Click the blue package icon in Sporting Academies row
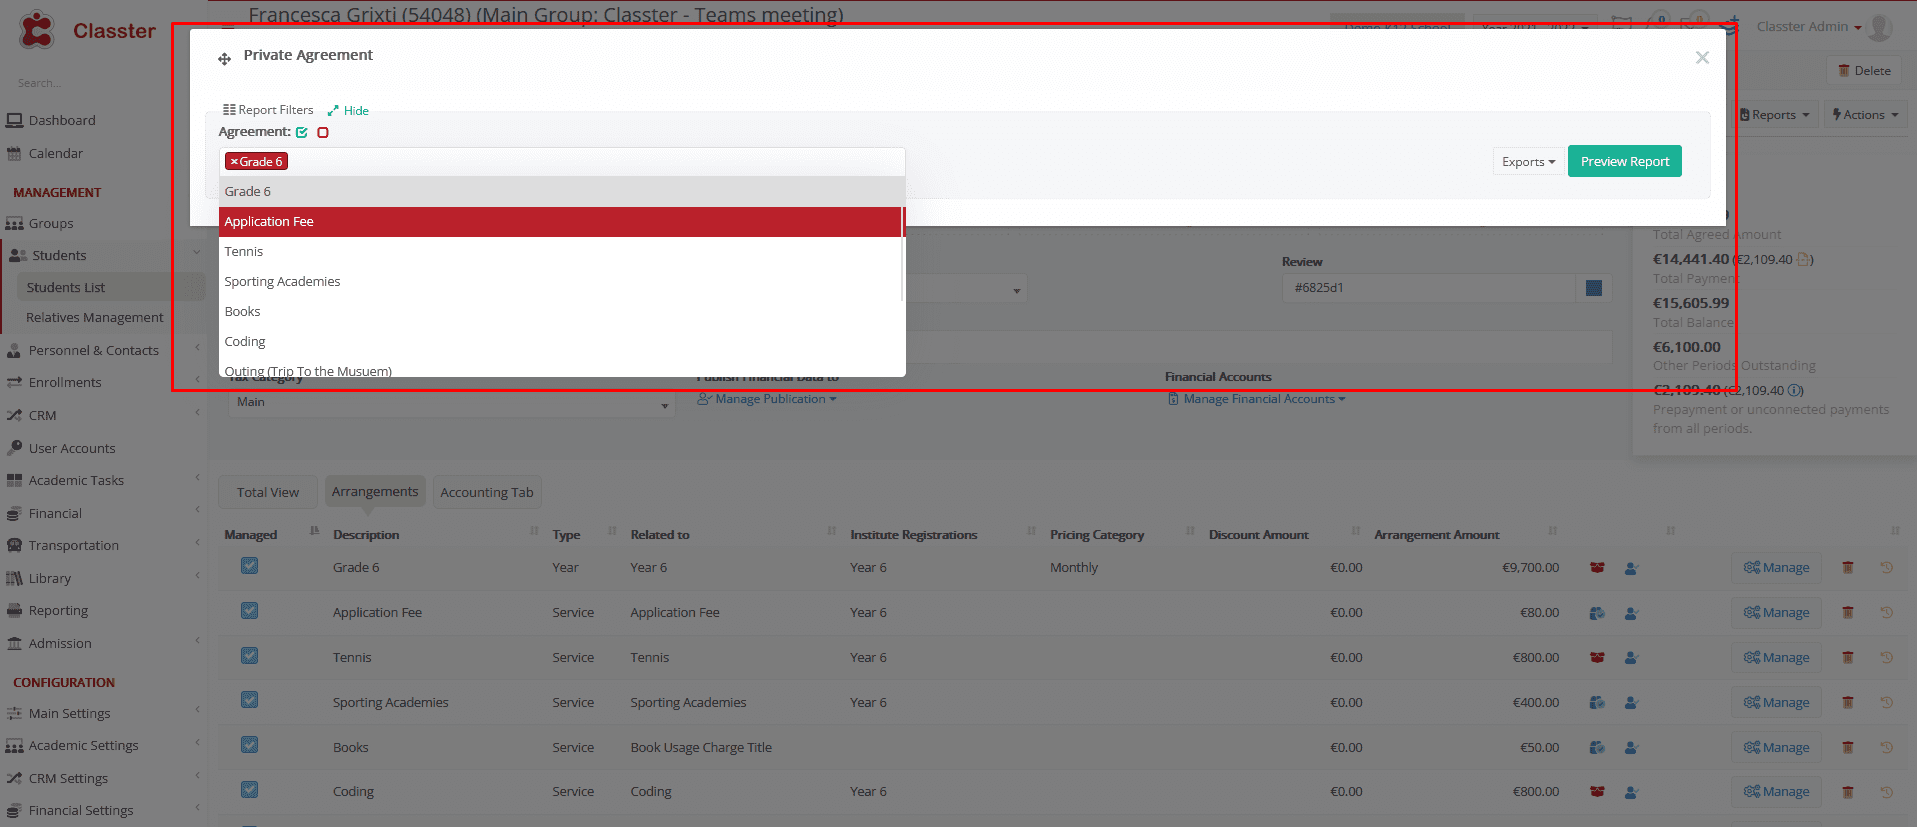The image size is (1917, 827). 1597,702
